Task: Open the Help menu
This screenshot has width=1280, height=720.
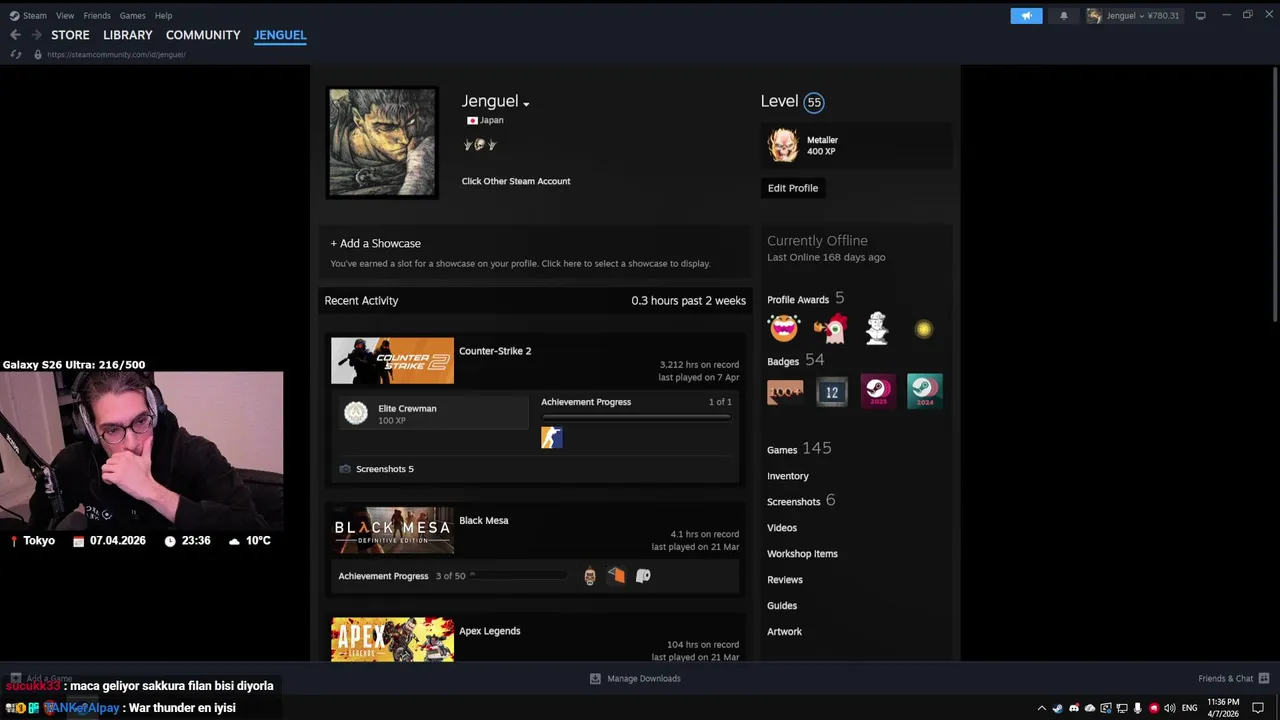Action: (x=163, y=15)
